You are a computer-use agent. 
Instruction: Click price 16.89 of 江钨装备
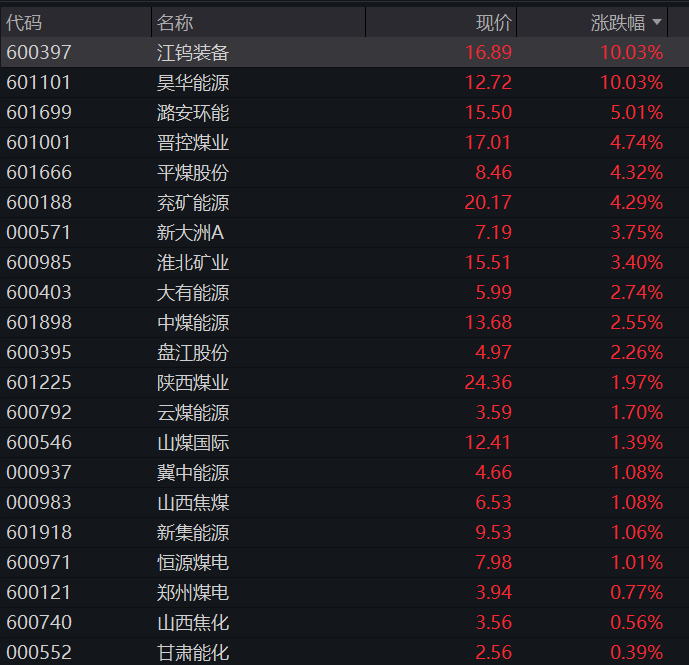click(488, 53)
